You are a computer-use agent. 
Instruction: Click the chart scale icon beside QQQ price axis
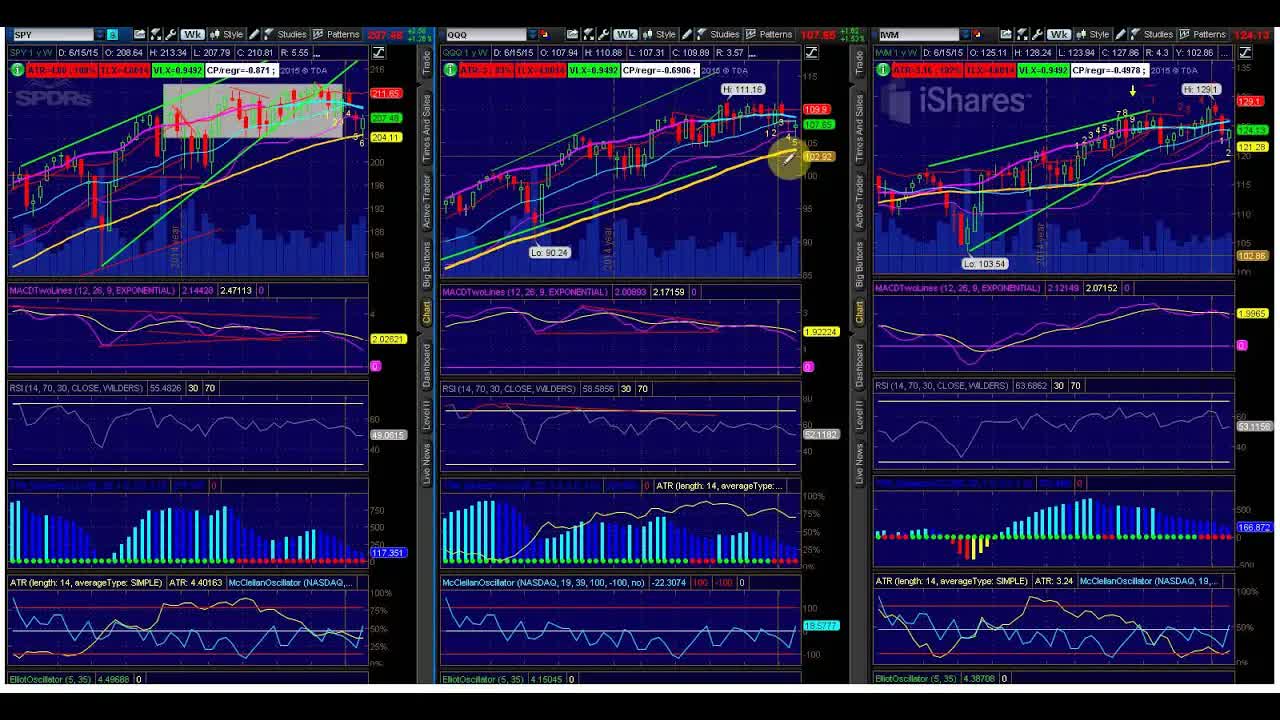[811, 52]
